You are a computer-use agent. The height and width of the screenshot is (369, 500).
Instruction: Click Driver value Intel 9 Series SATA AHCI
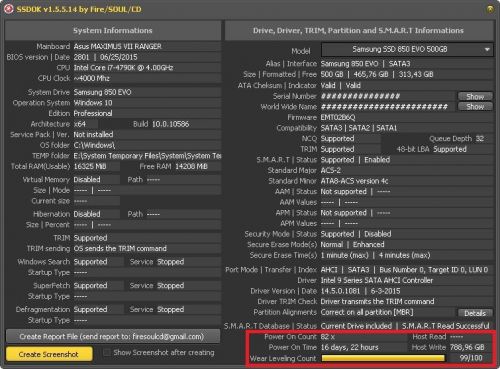point(377,280)
